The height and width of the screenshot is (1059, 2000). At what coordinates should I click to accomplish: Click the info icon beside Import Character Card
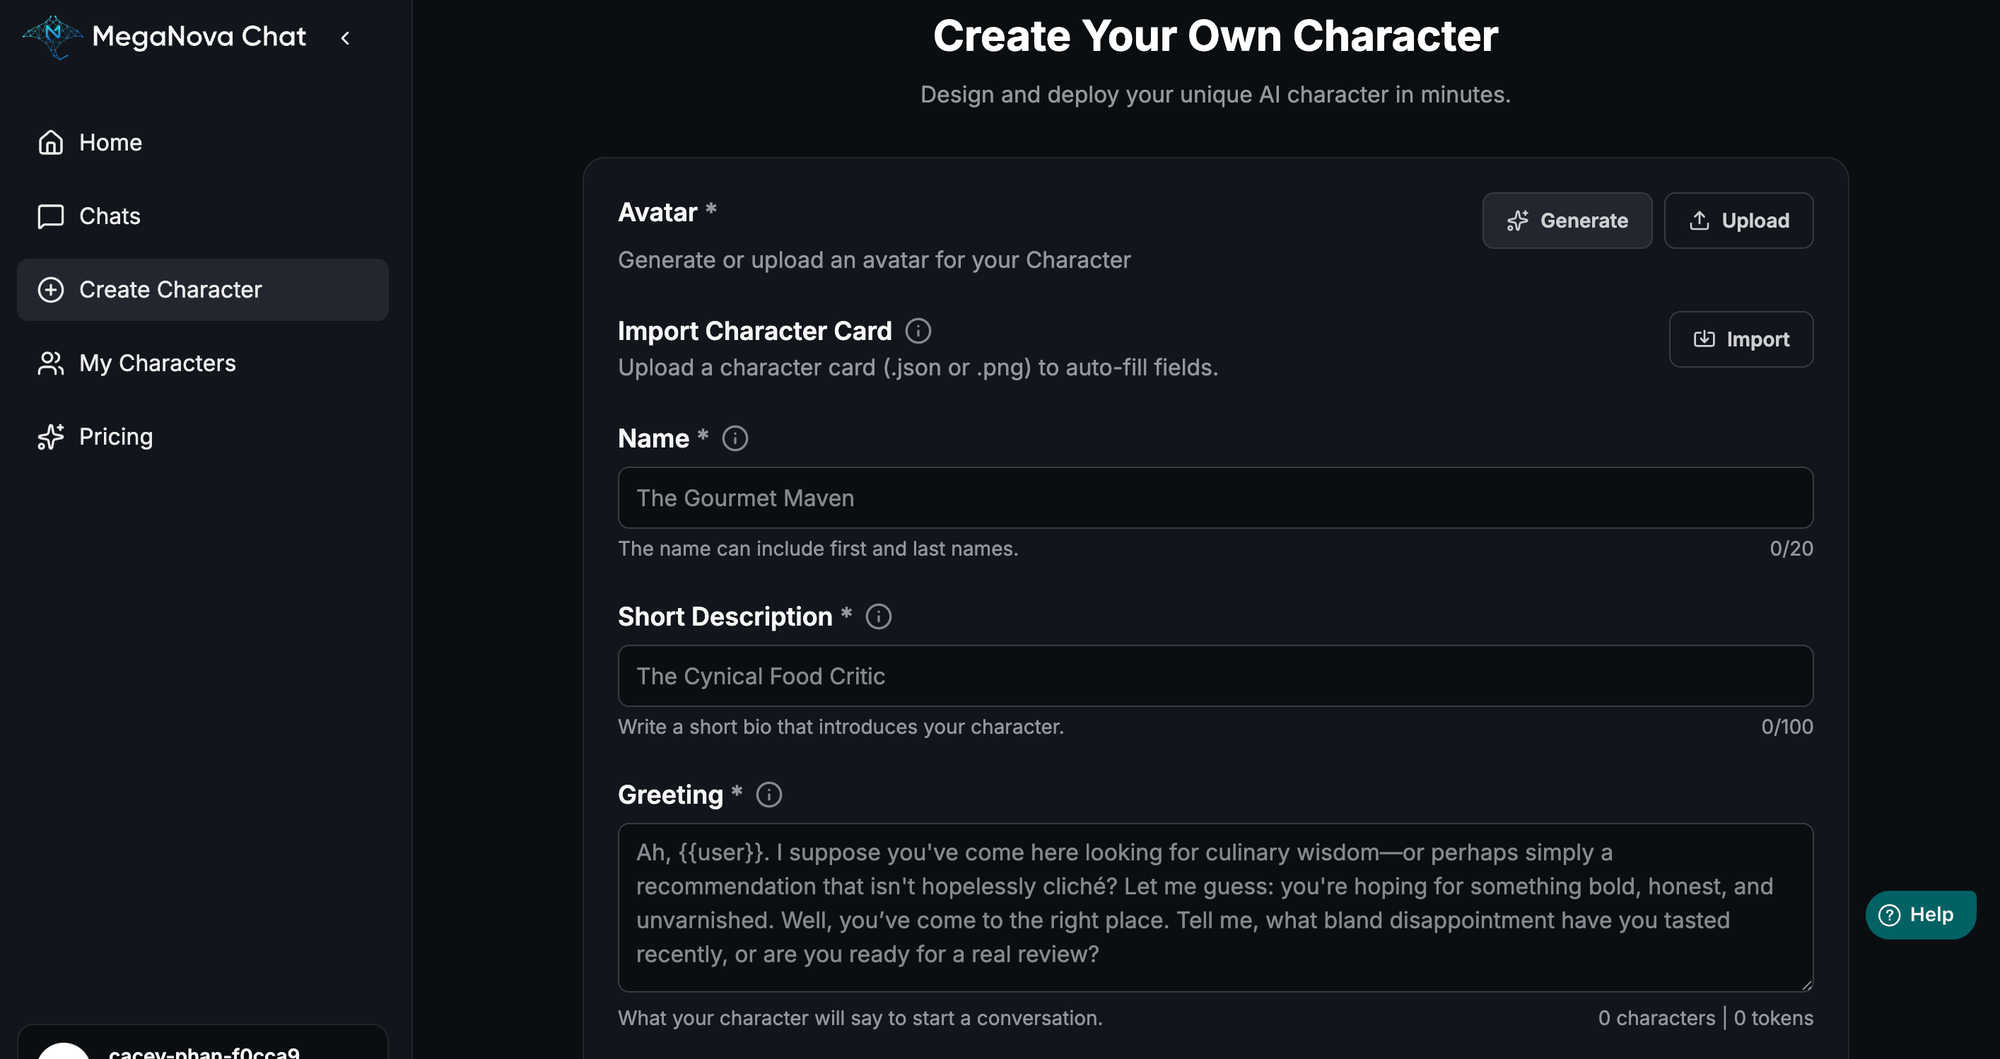coord(918,331)
